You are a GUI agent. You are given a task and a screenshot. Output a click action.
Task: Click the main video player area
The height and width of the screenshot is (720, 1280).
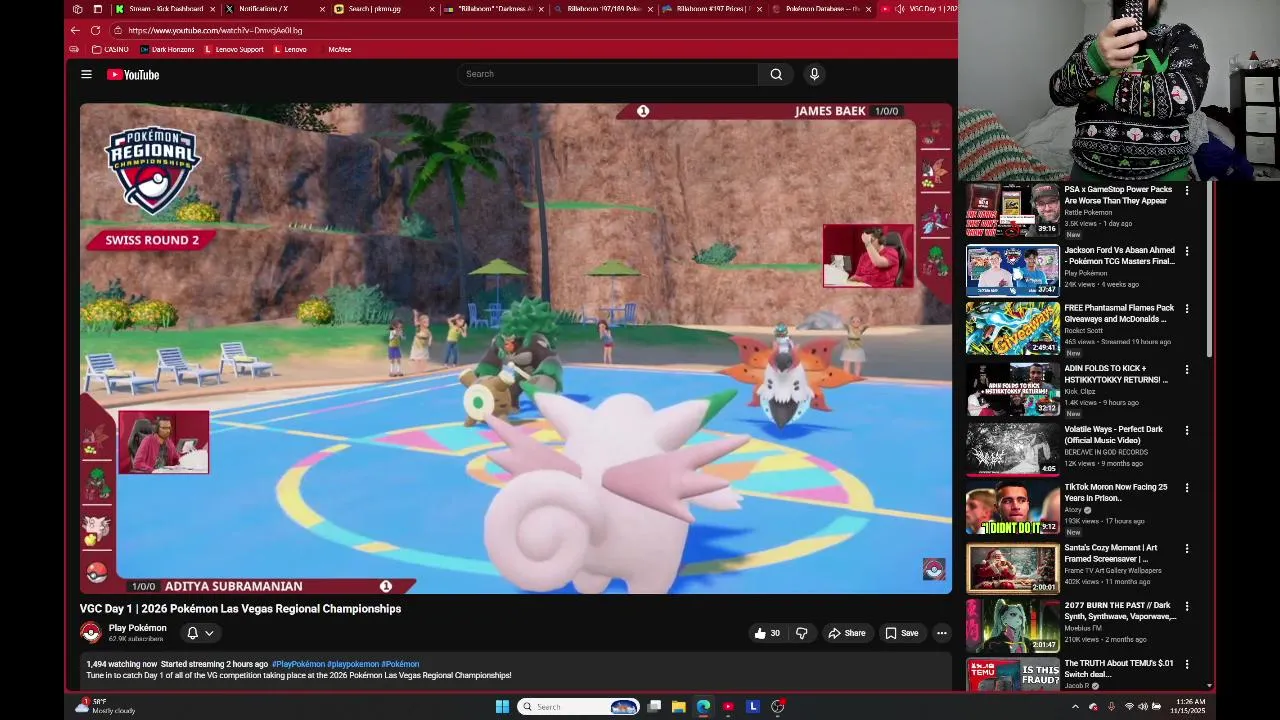click(x=516, y=348)
